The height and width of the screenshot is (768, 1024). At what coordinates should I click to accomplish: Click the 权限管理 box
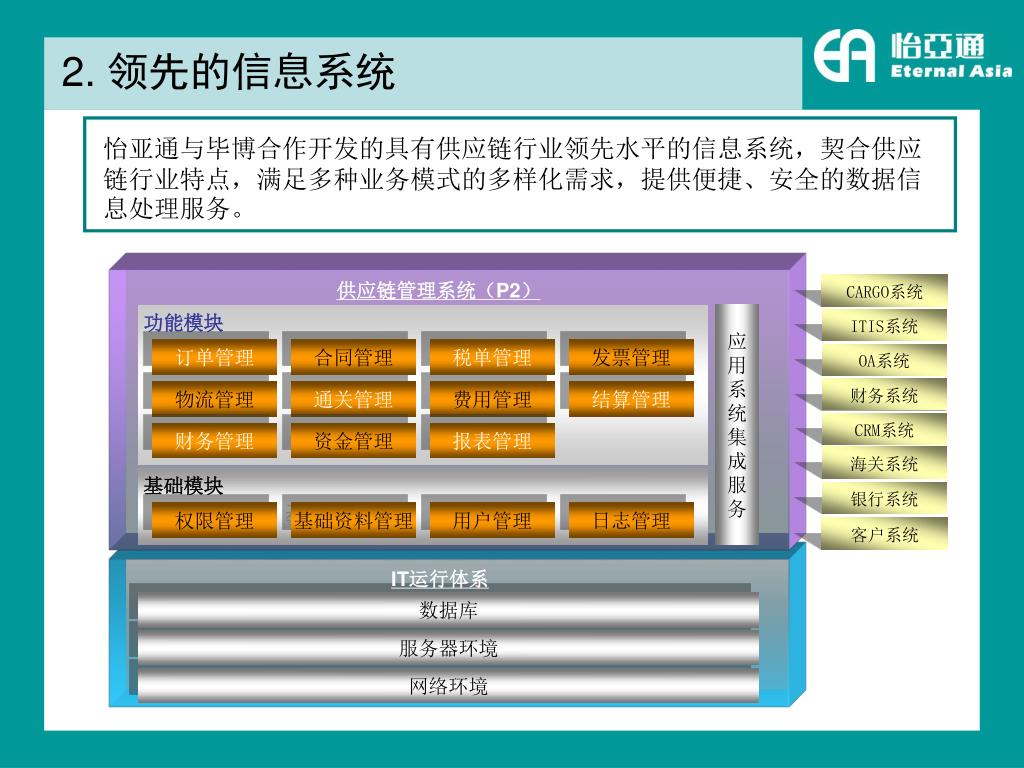pos(214,520)
